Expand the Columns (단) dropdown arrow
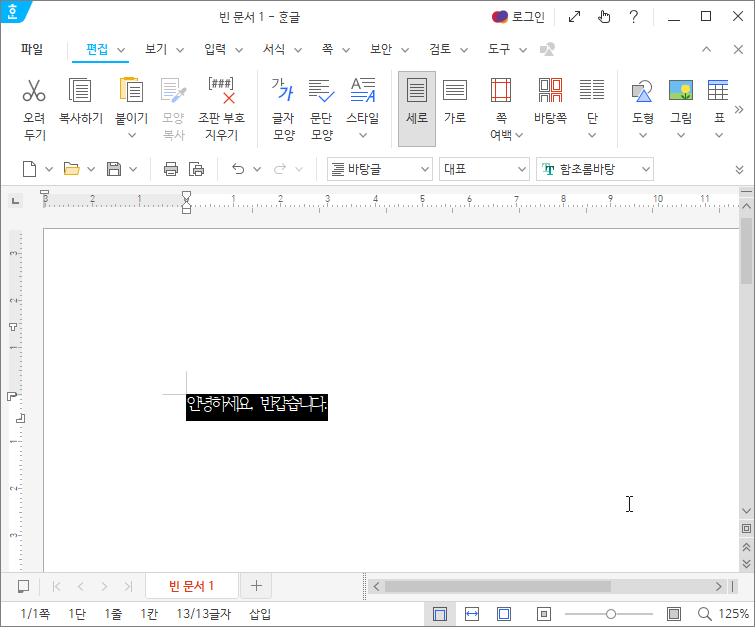This screenshot has height=627, width=755. [592, 135]
